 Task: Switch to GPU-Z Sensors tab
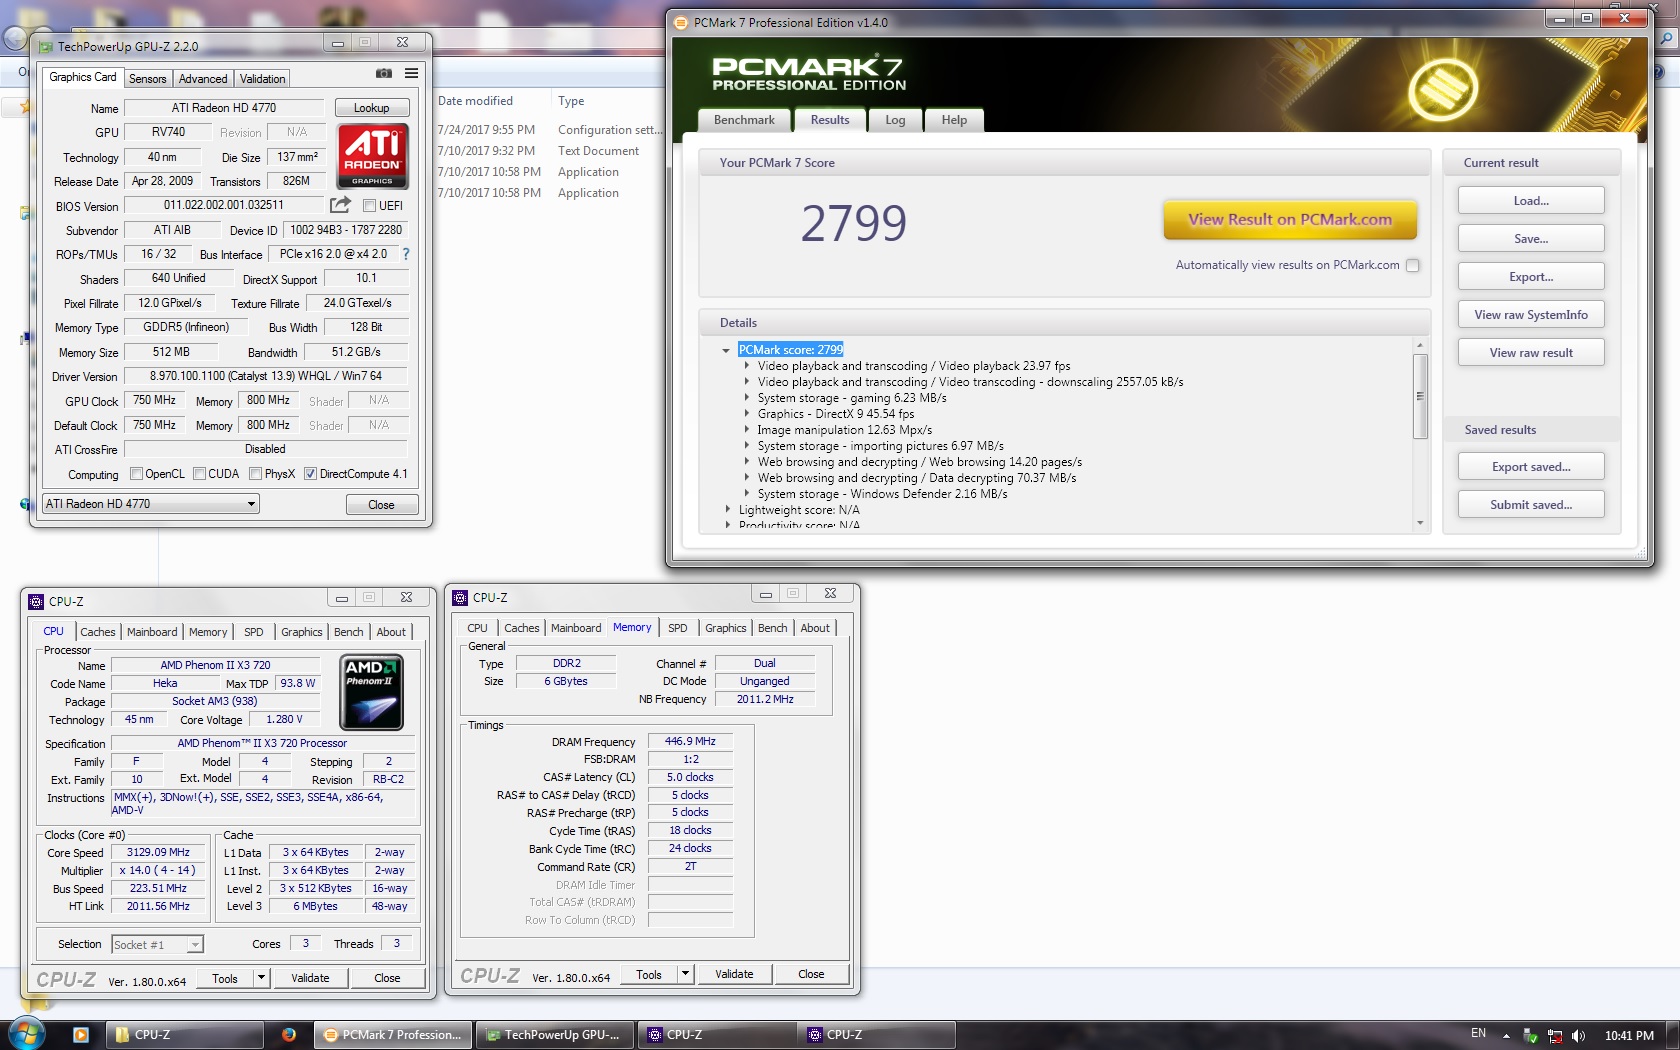(147, 79)
